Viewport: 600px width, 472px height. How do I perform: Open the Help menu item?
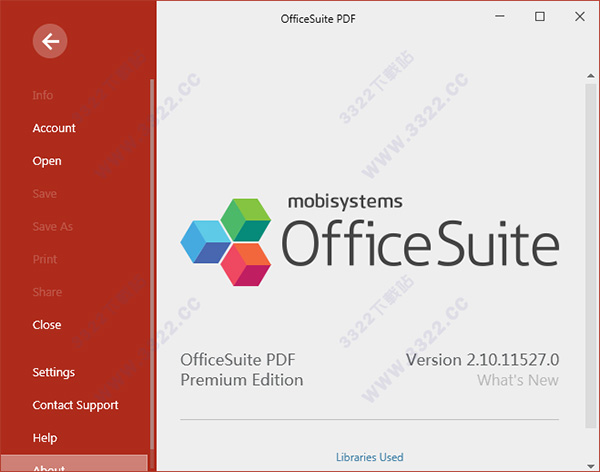click(45, 438)
